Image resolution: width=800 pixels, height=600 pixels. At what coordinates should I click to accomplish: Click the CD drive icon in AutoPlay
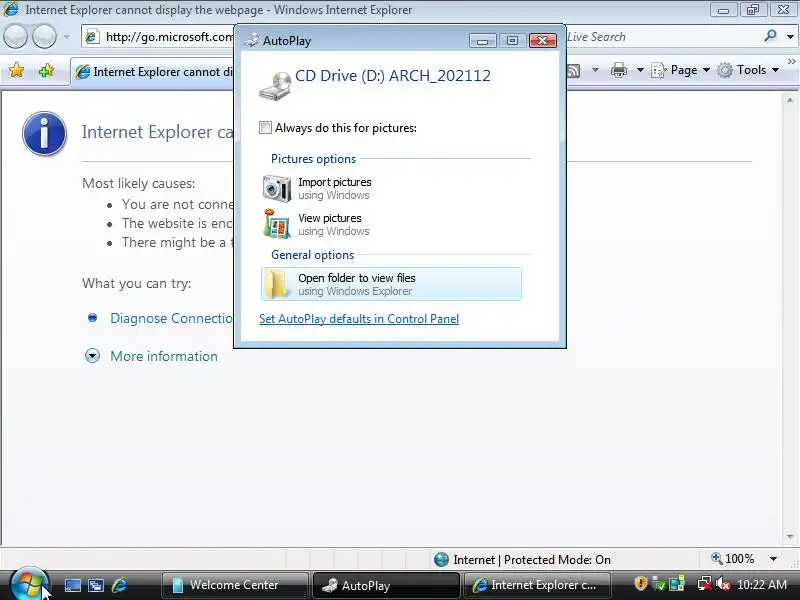pos(274,86)
